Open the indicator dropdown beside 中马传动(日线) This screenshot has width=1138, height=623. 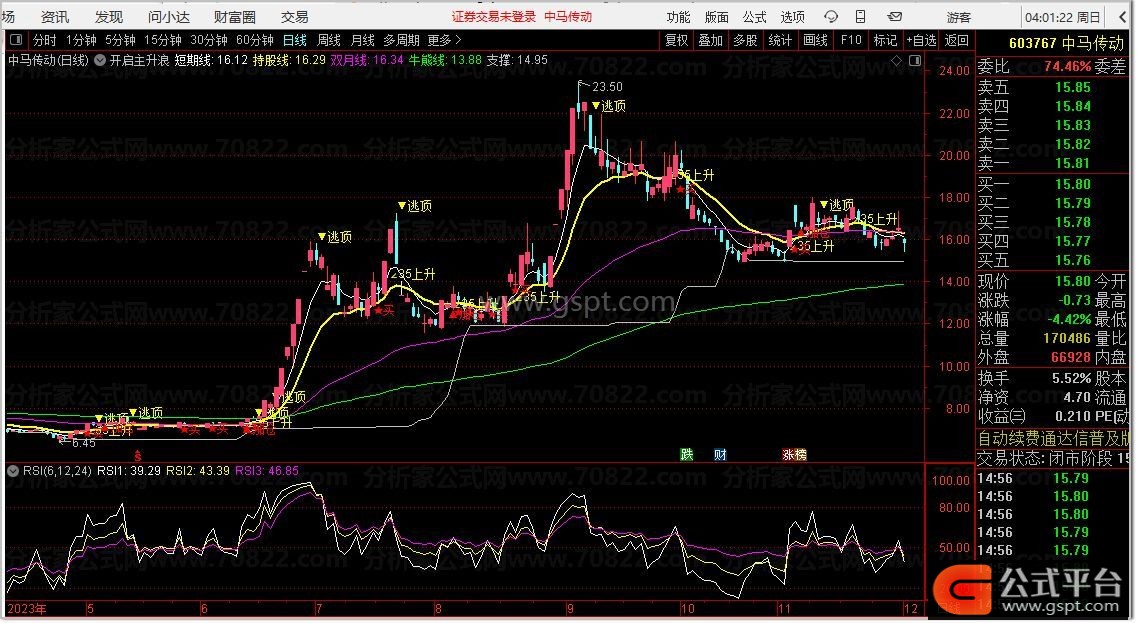click(x=99, y=60)
